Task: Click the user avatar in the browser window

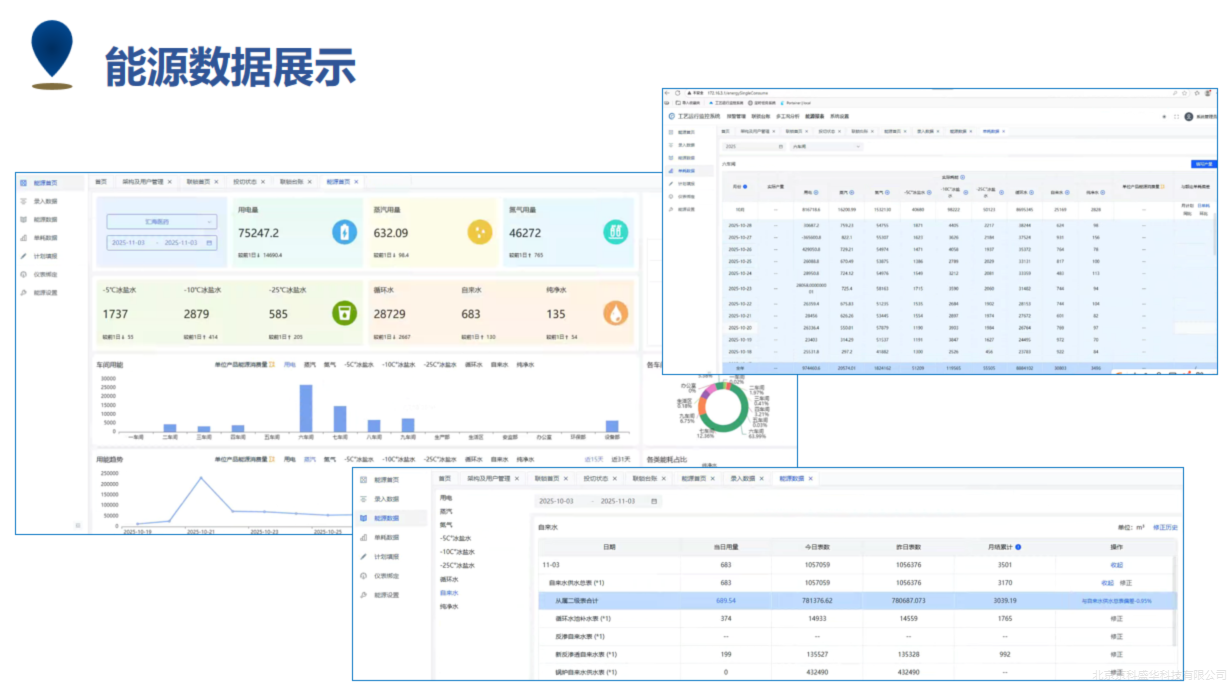Action: [1189, 117]
